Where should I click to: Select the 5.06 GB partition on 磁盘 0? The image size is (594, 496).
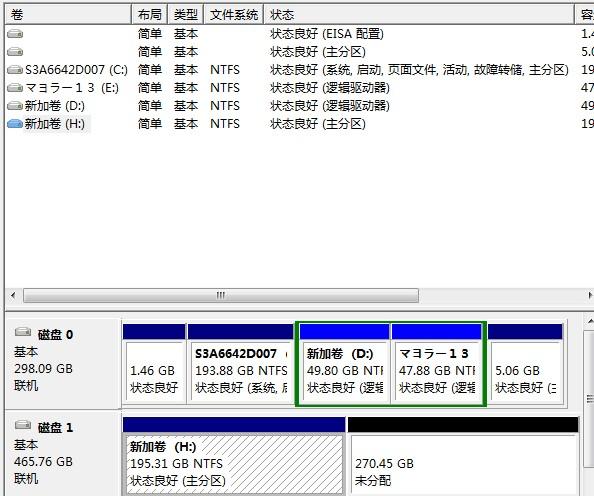point(525,364)
